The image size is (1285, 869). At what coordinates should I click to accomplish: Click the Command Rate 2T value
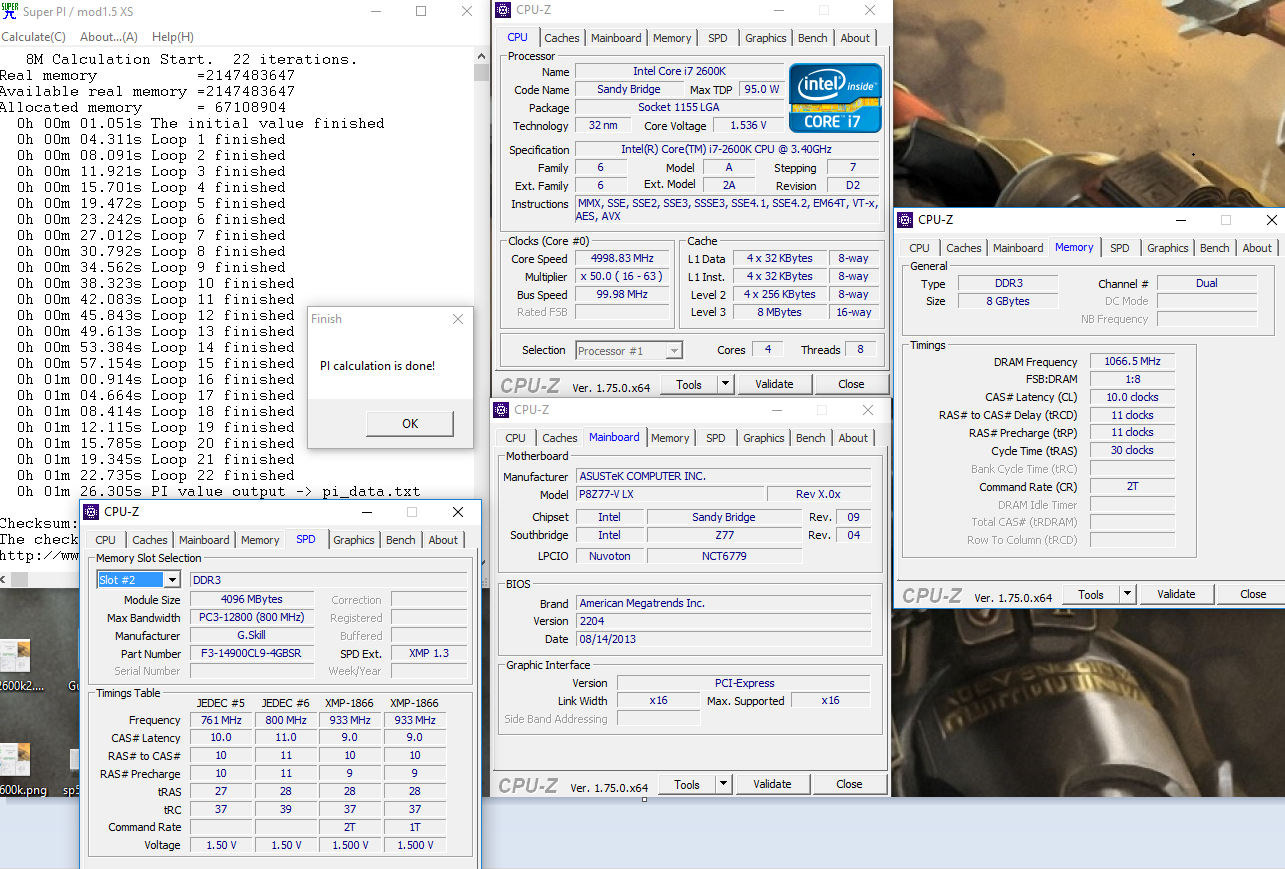pyautogui.click(x=1131, y=487)
